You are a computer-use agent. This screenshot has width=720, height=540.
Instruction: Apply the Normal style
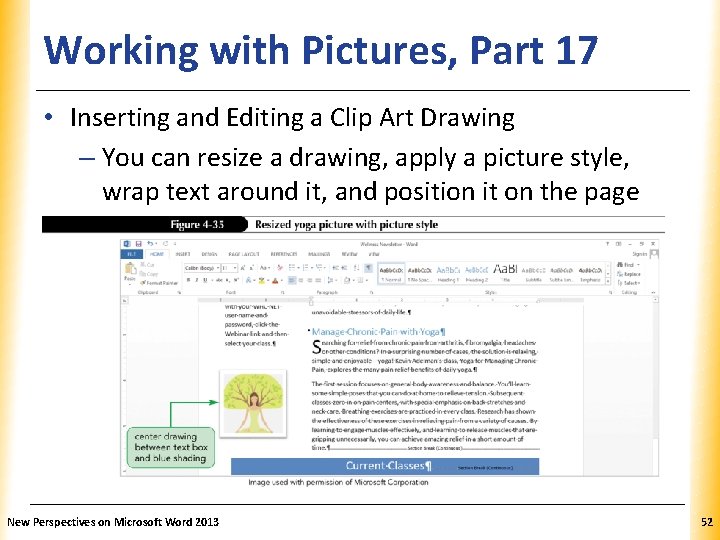click(x=391, y=274)
